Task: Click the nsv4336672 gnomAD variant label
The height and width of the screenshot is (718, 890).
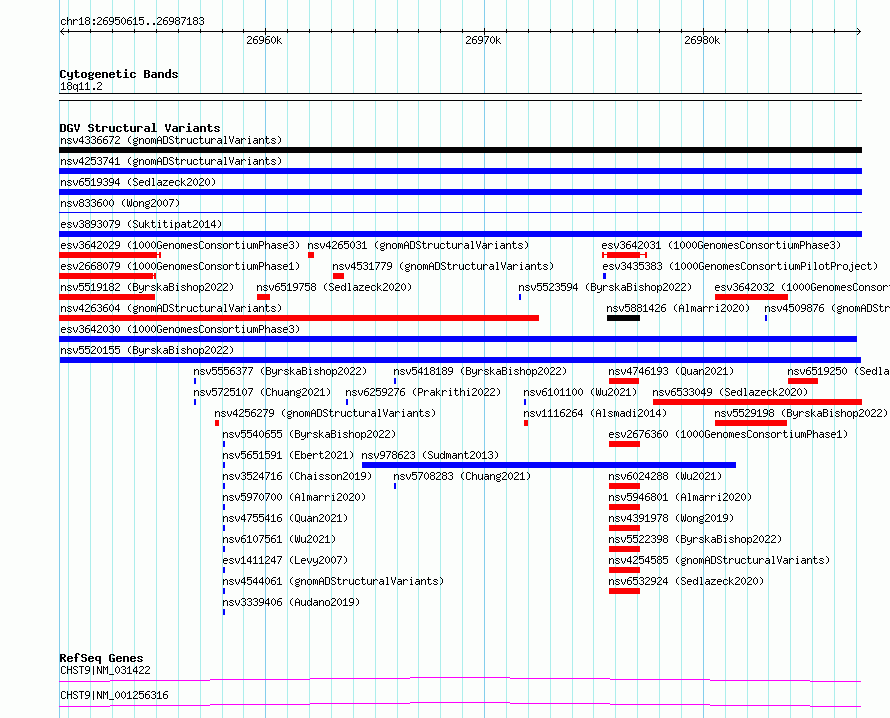Action: point(171,140)
